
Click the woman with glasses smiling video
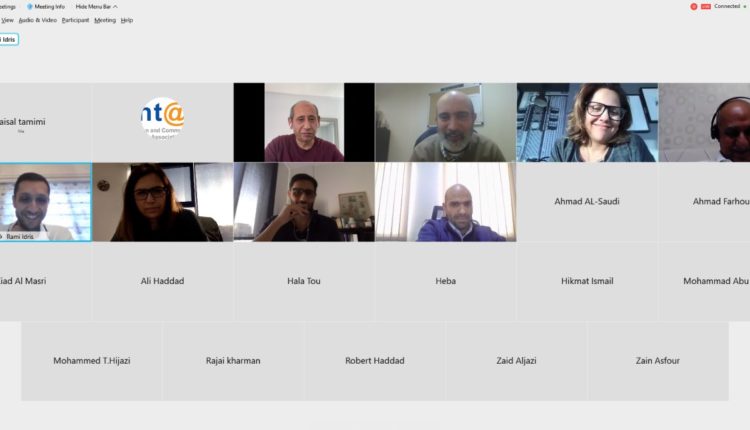click(x=587, y=122)
